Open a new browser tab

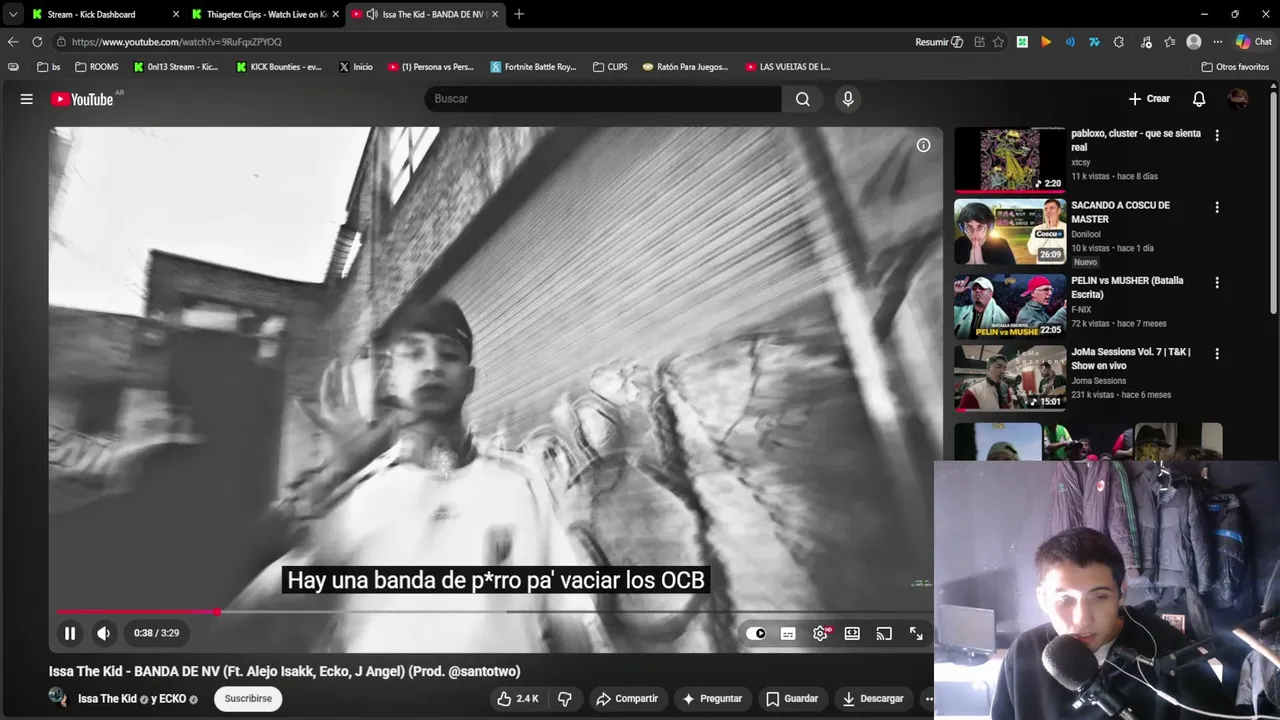tap(519, 14)
